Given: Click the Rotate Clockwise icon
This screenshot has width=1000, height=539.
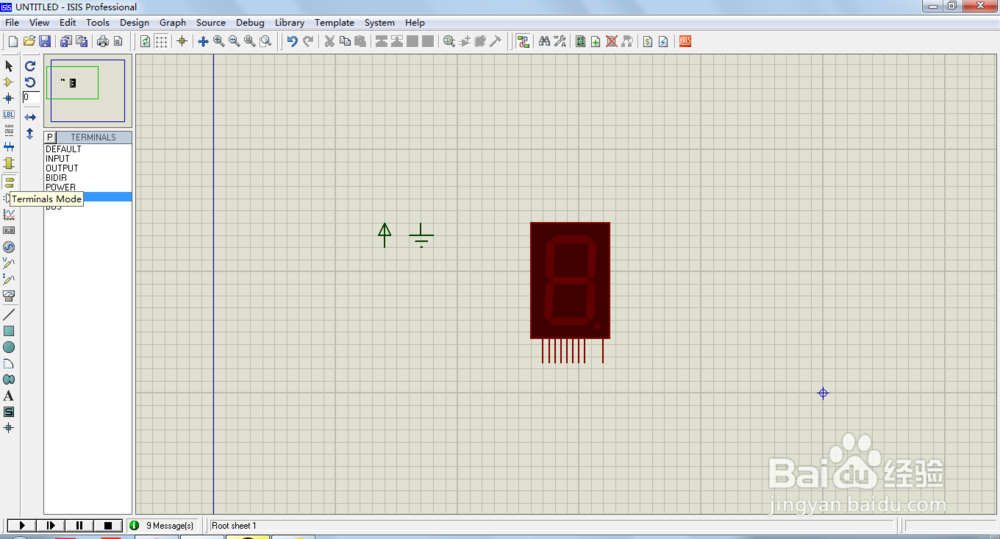Looking at the screenshot, I should [x=30, y=66].
